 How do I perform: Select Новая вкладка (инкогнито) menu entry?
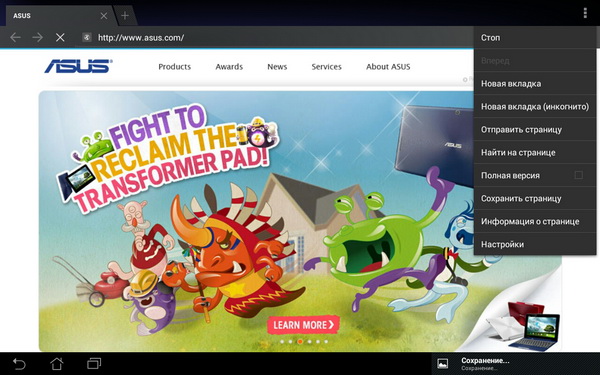pyautogui.click(x=535, y=106)
